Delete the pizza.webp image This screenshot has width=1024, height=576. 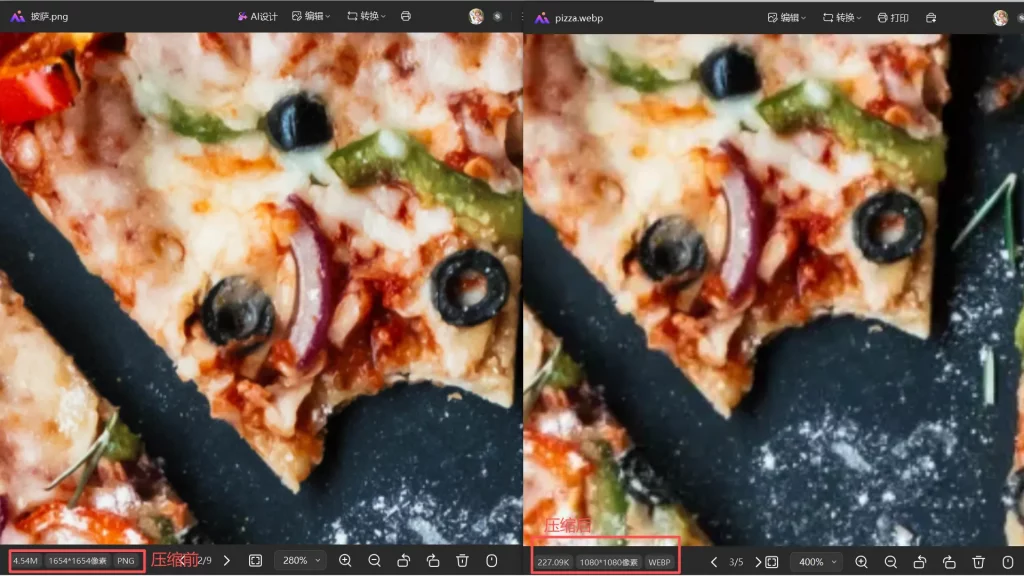979,562
